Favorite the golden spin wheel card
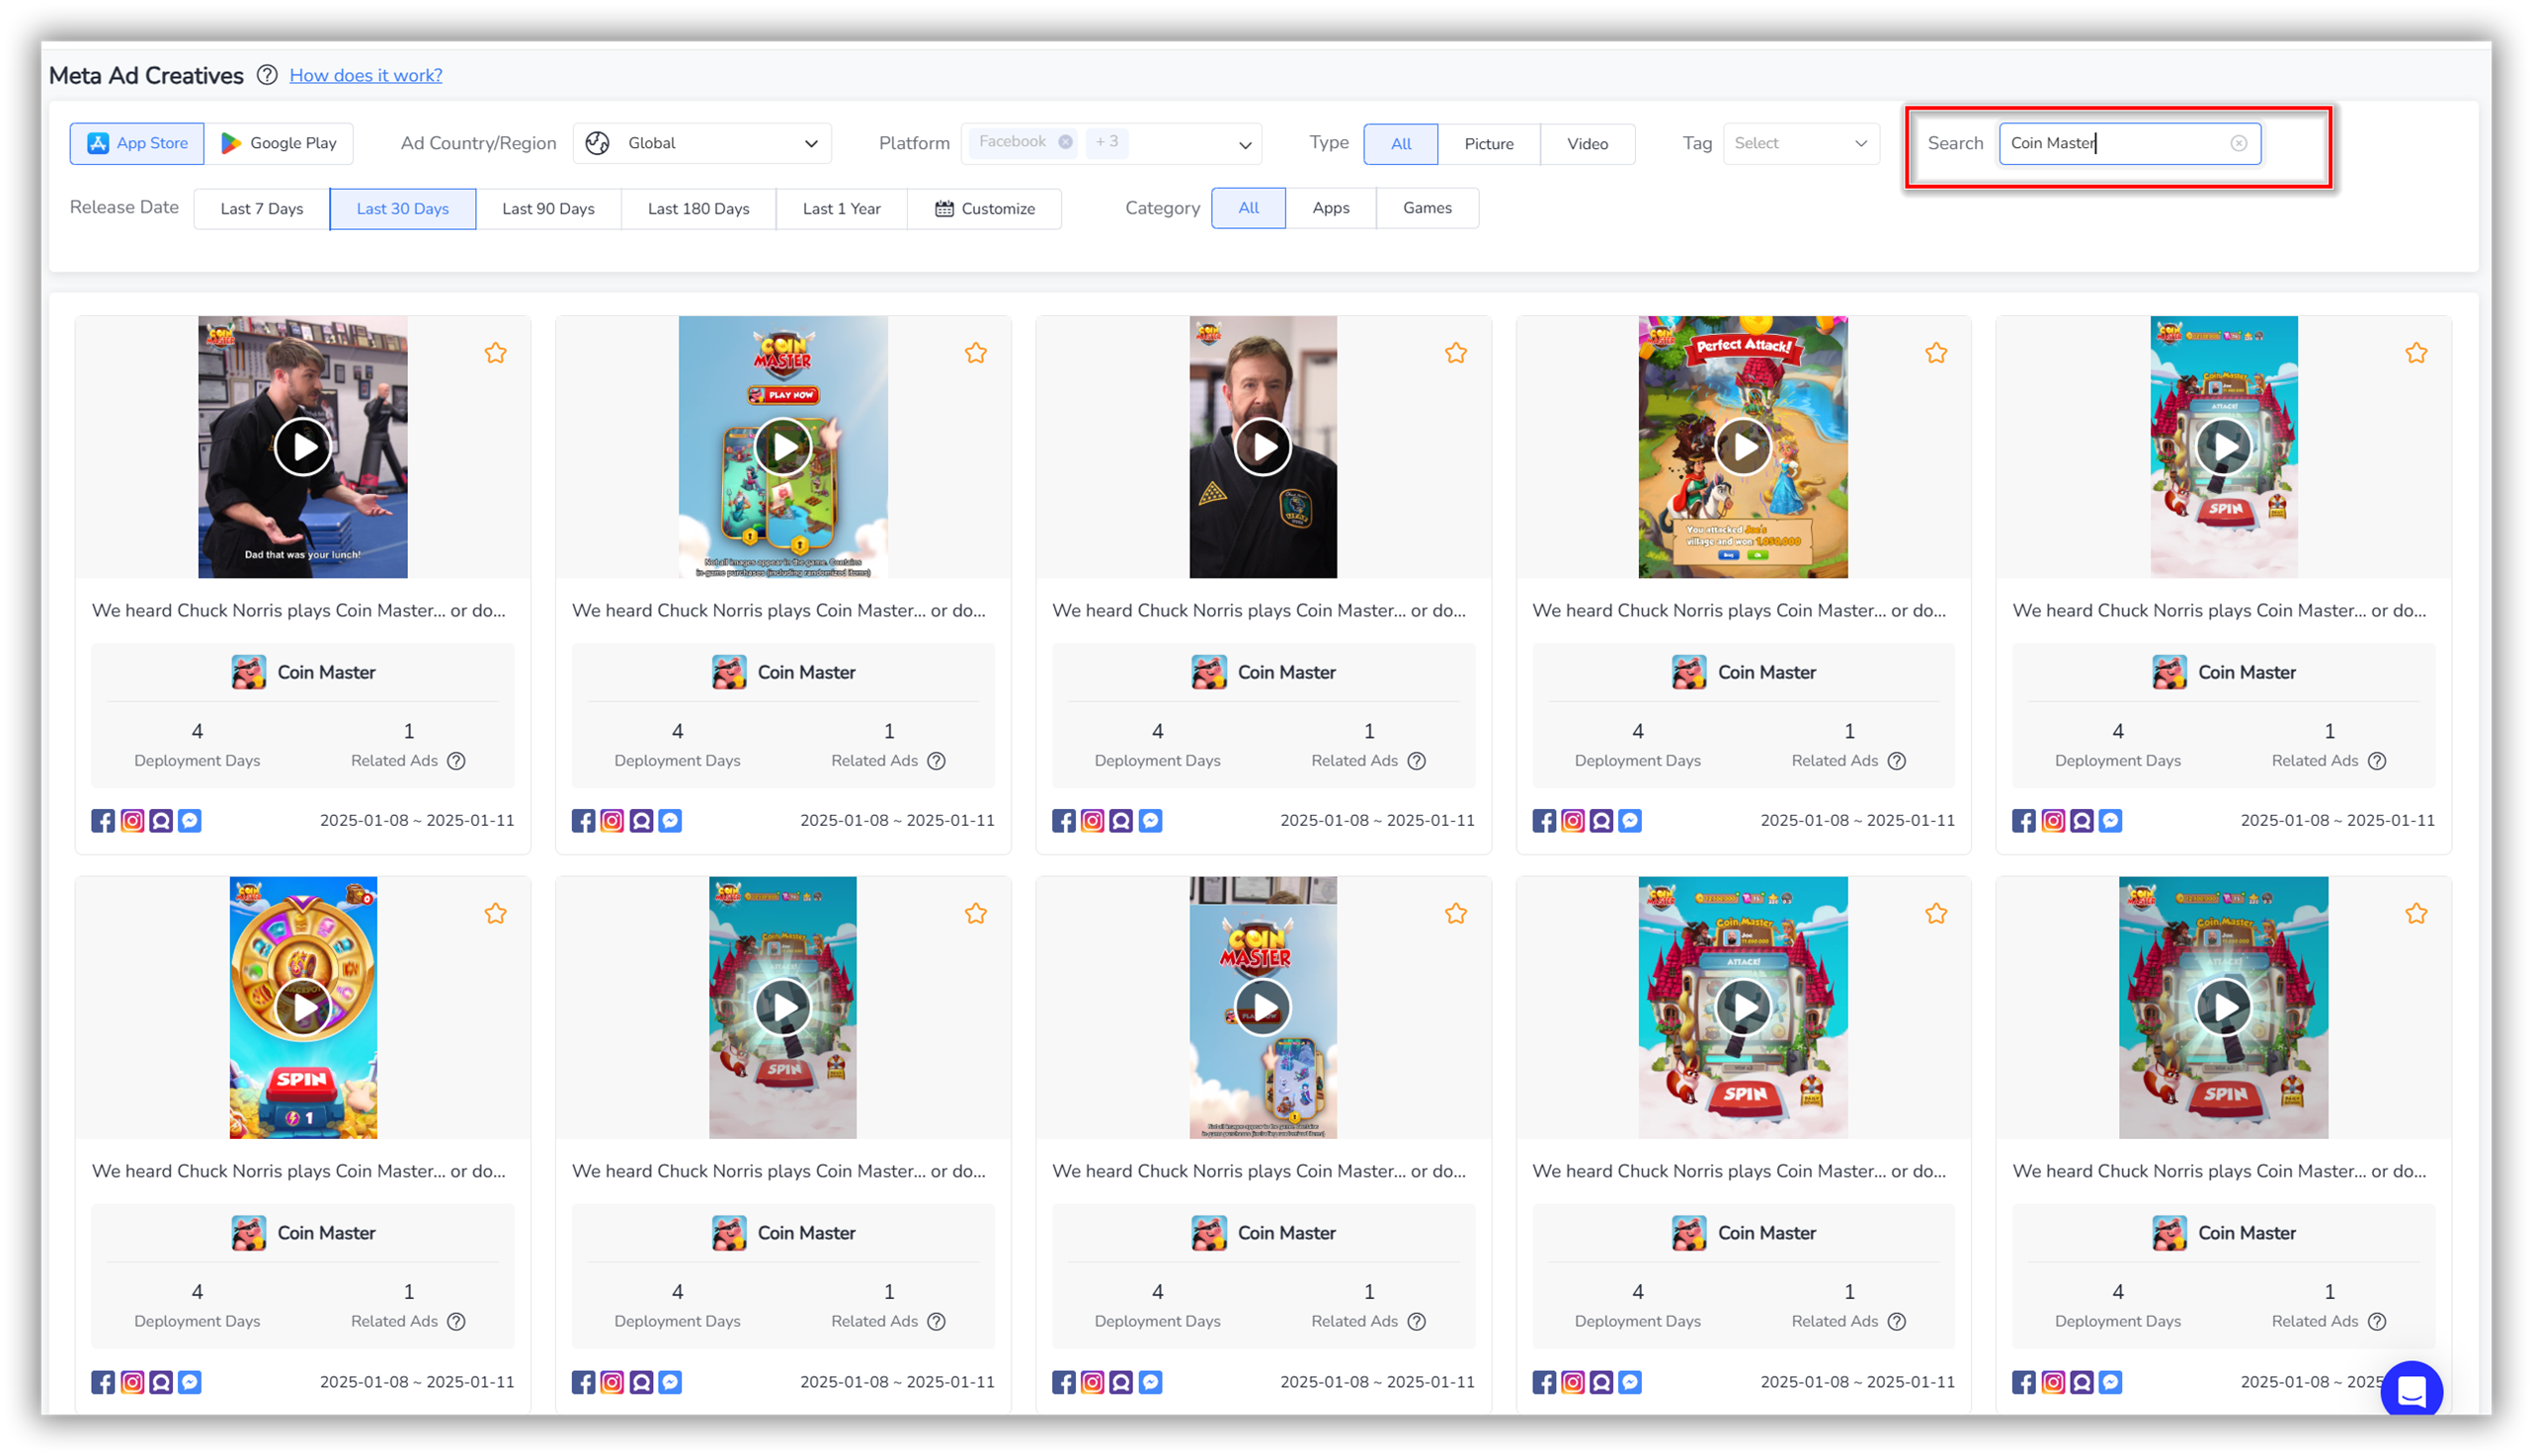The image size is (2533, 1456). (x=496, y=914)
